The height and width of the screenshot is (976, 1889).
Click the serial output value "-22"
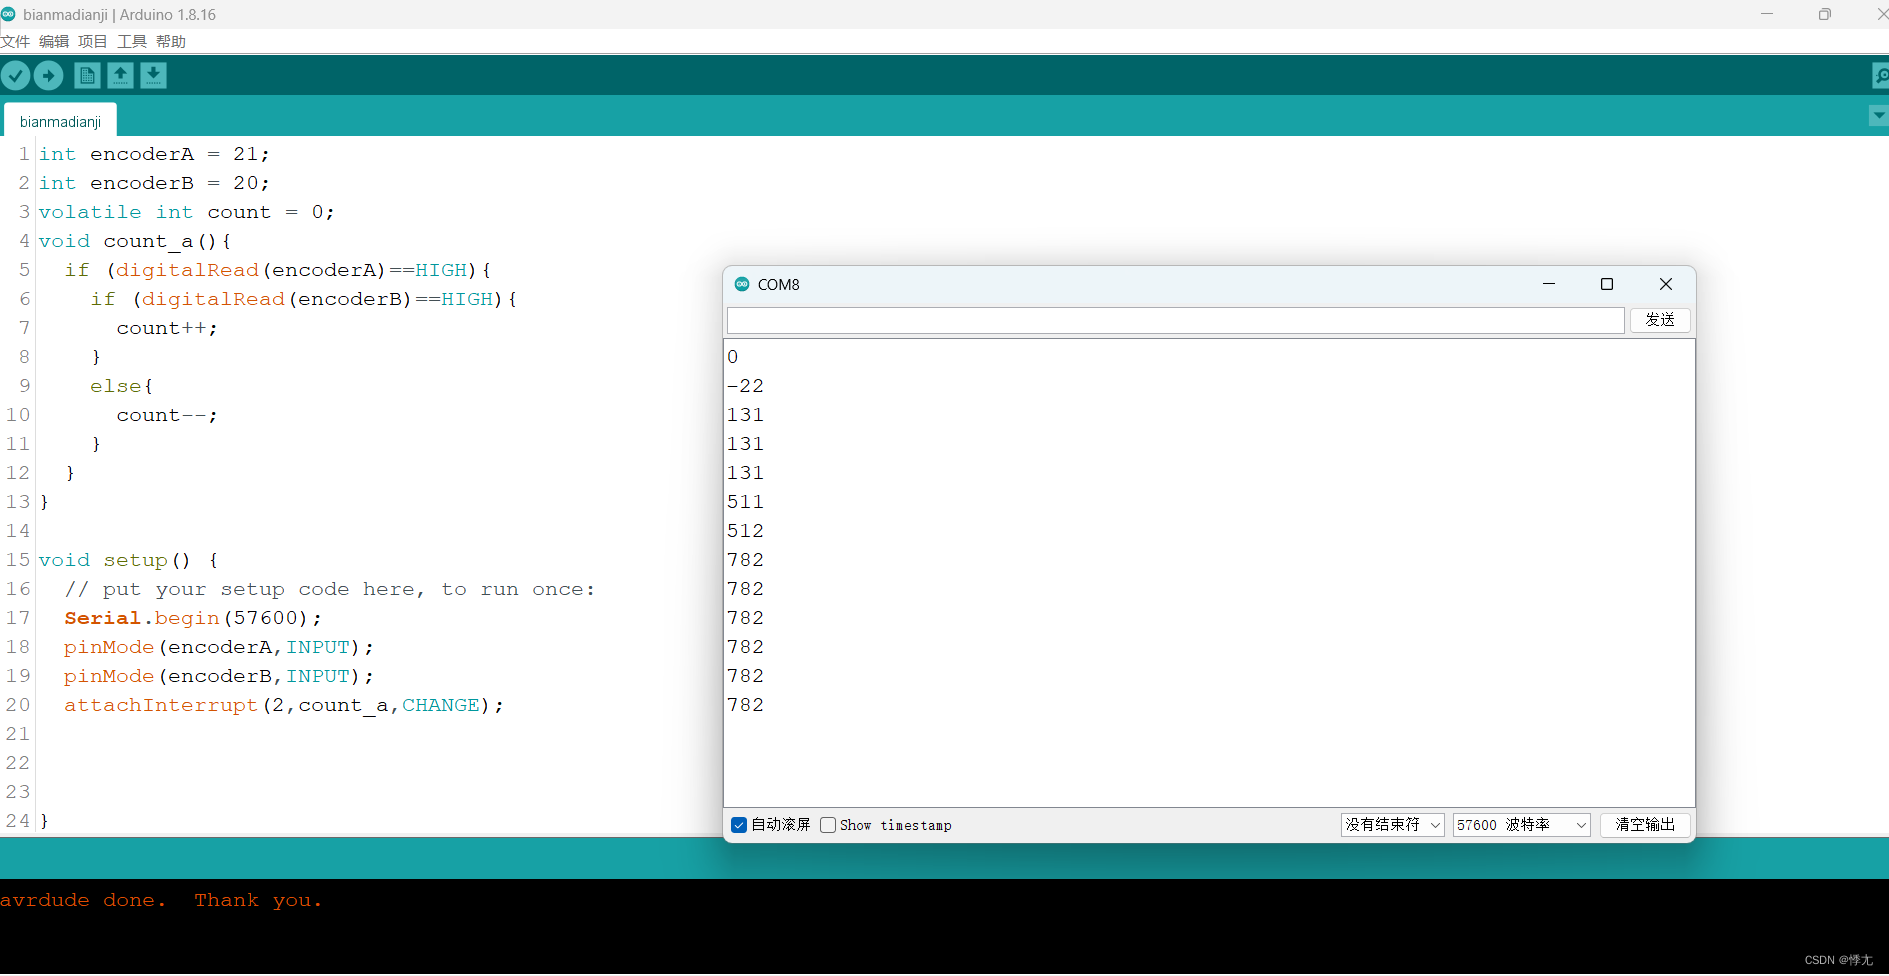[x=745, y=386]
